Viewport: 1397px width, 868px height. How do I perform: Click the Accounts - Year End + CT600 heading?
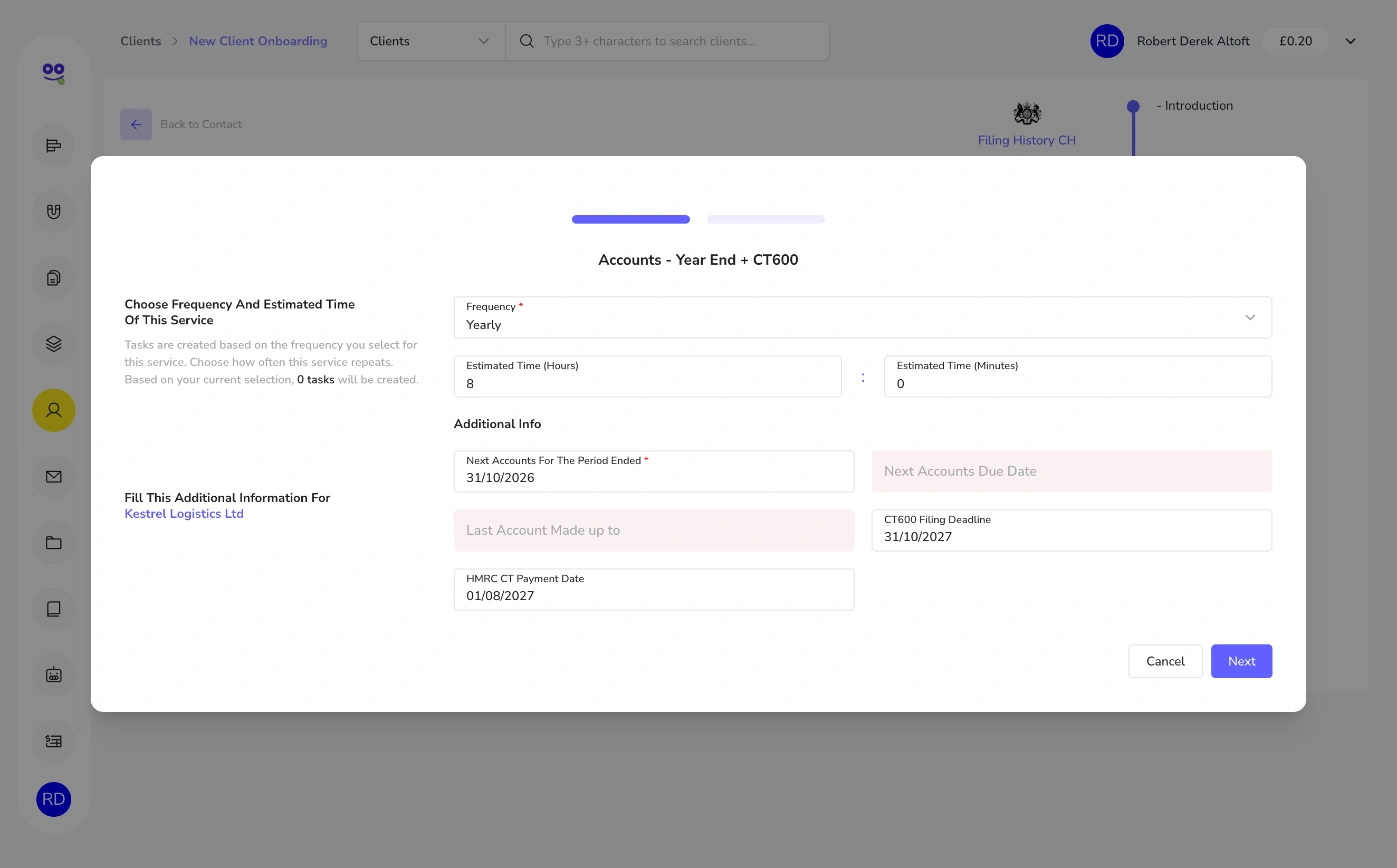pyautogui.click(x=698, y=260)
